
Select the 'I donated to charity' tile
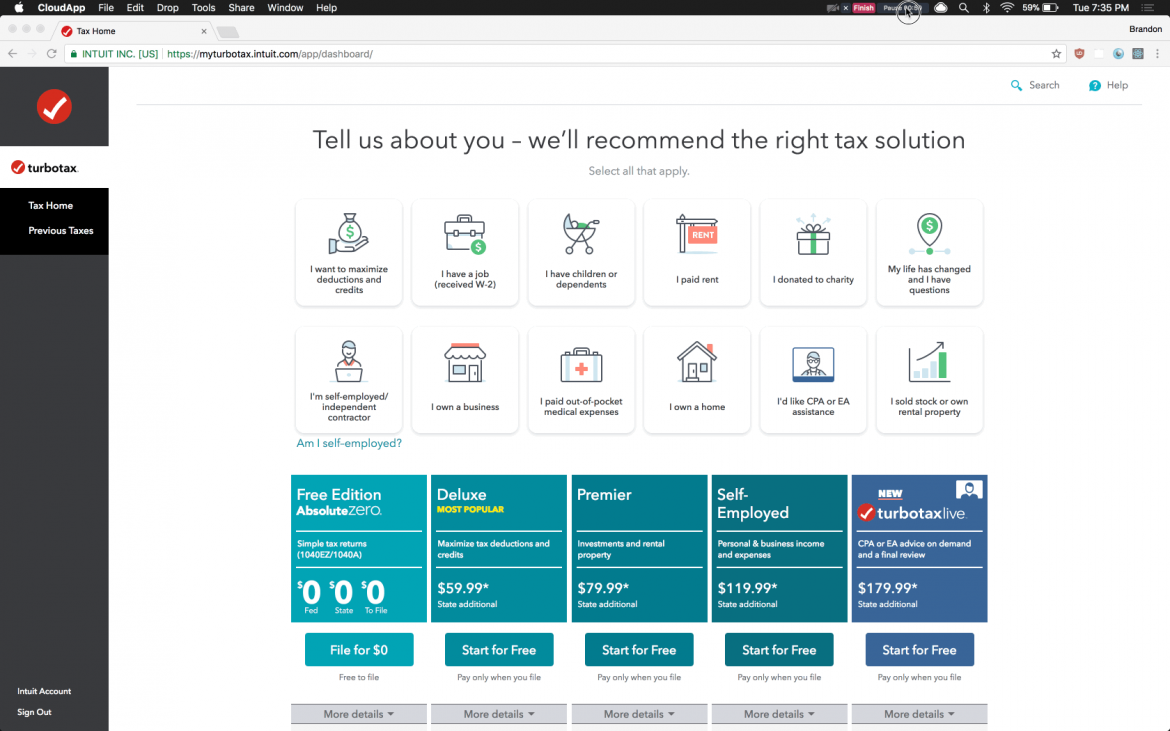pyautogui.click(x=813, y=252)
